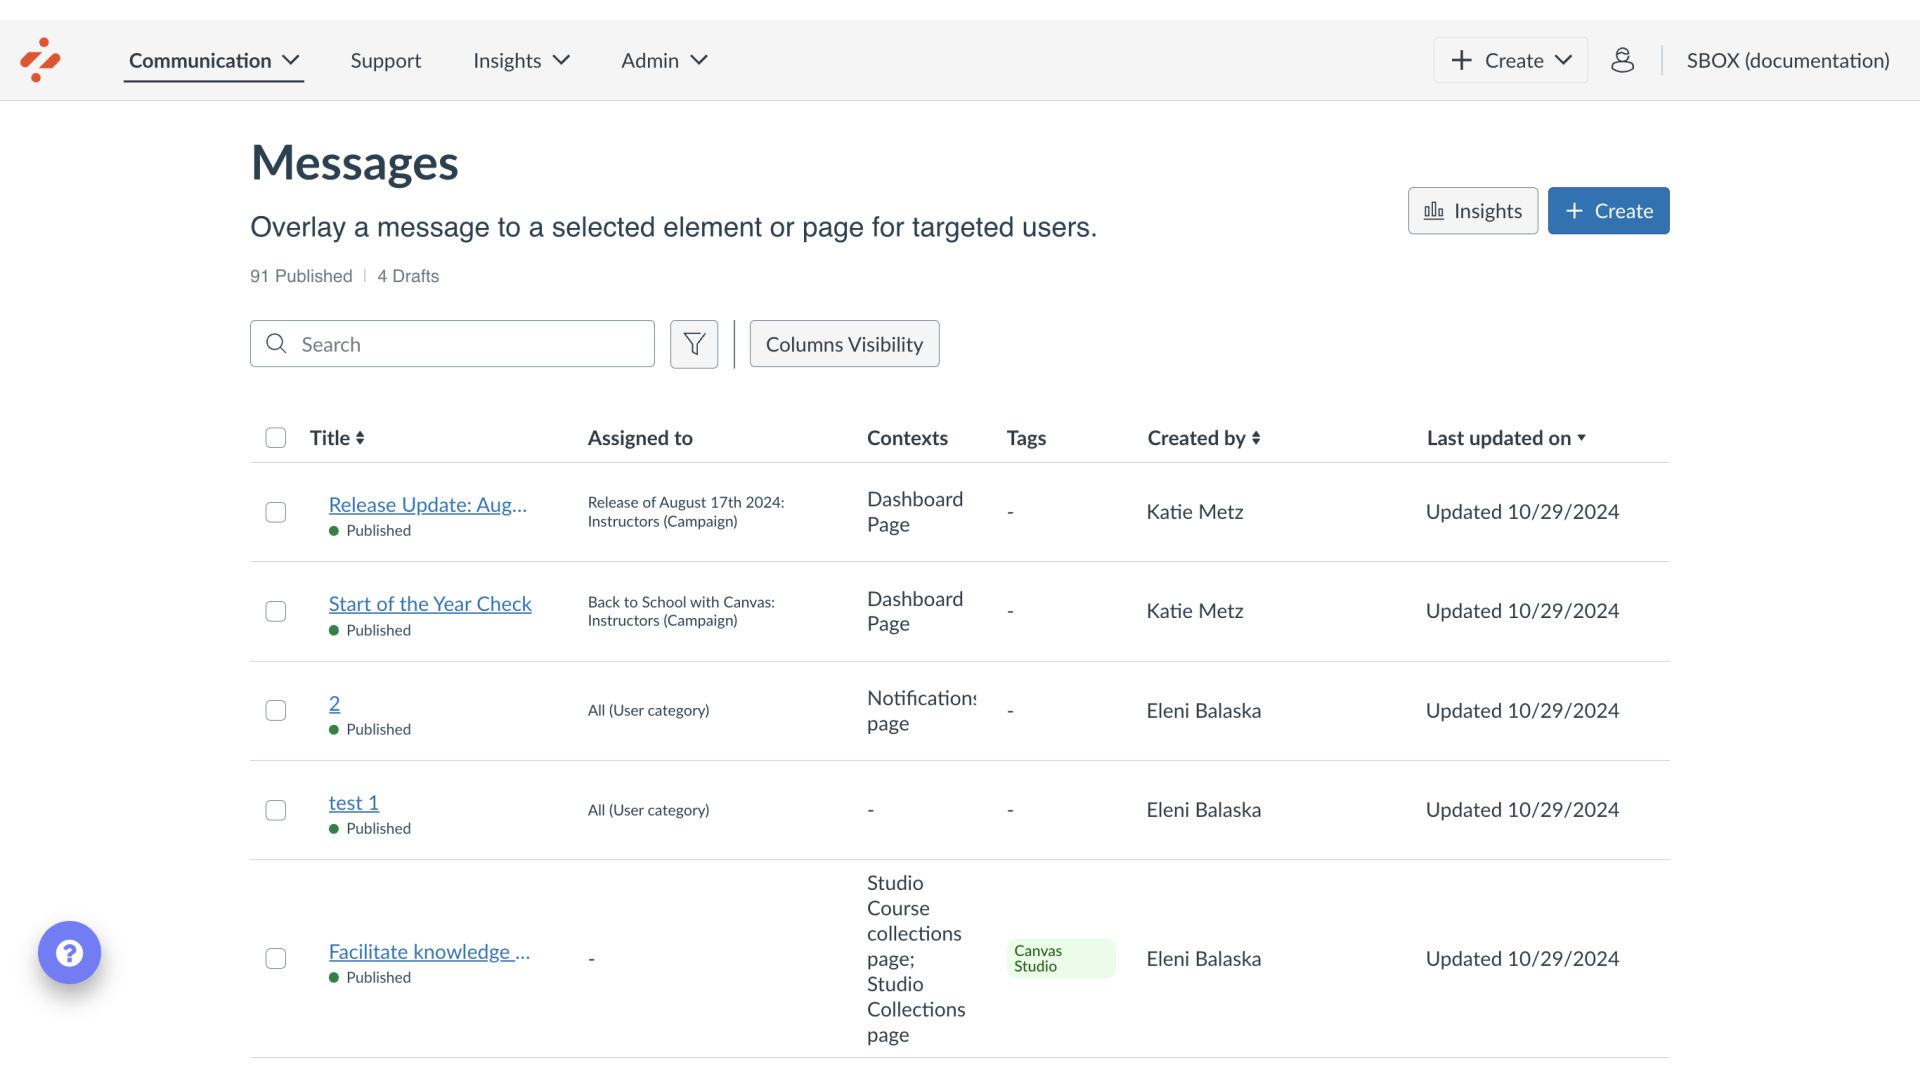Screen dimensions: 1920x1080
Task: Click the 4 Drafts count
Action: pos(408,276)
